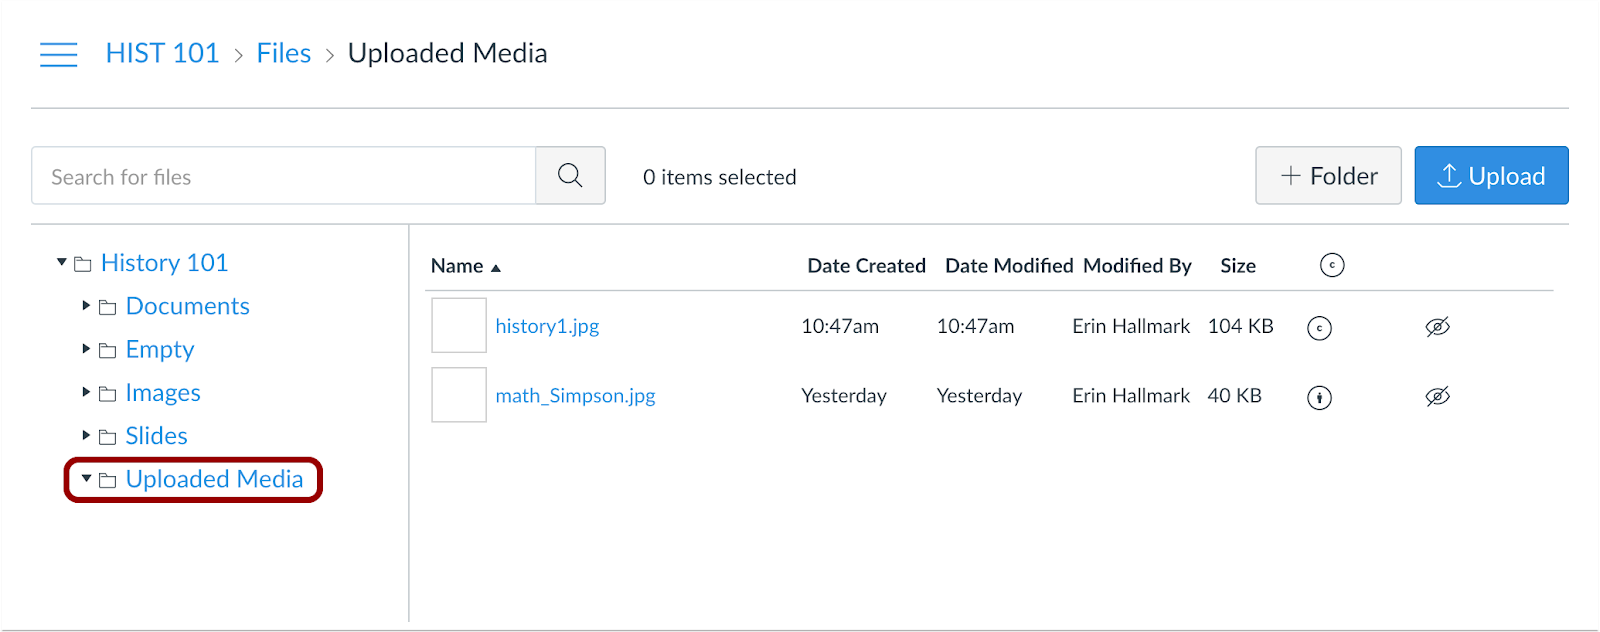Go to HIST 101 breadcrumb
The width and height of the screenshot is (1600, 632).
[x=162, y=54]
